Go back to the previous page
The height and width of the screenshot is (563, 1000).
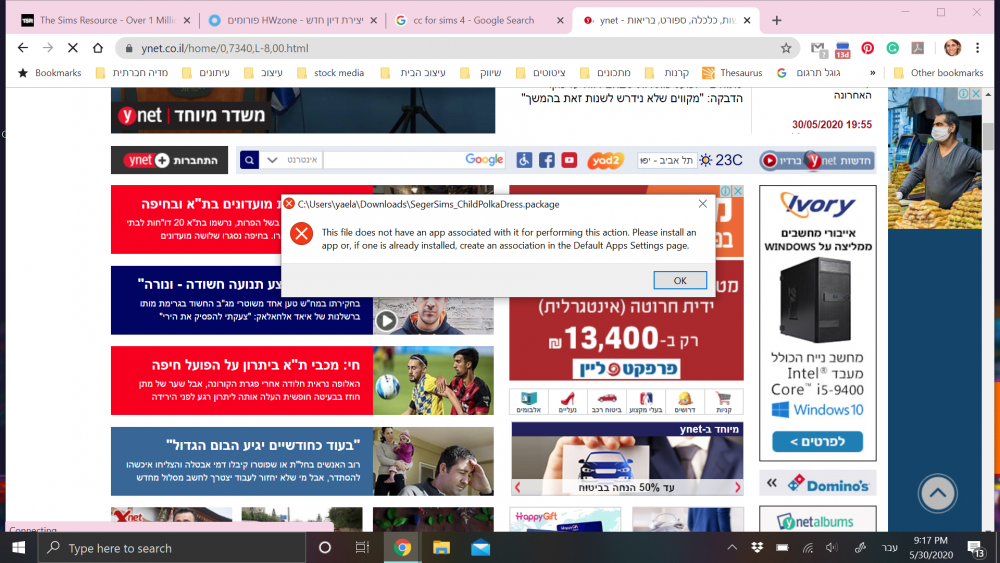(x=23, y=48)
